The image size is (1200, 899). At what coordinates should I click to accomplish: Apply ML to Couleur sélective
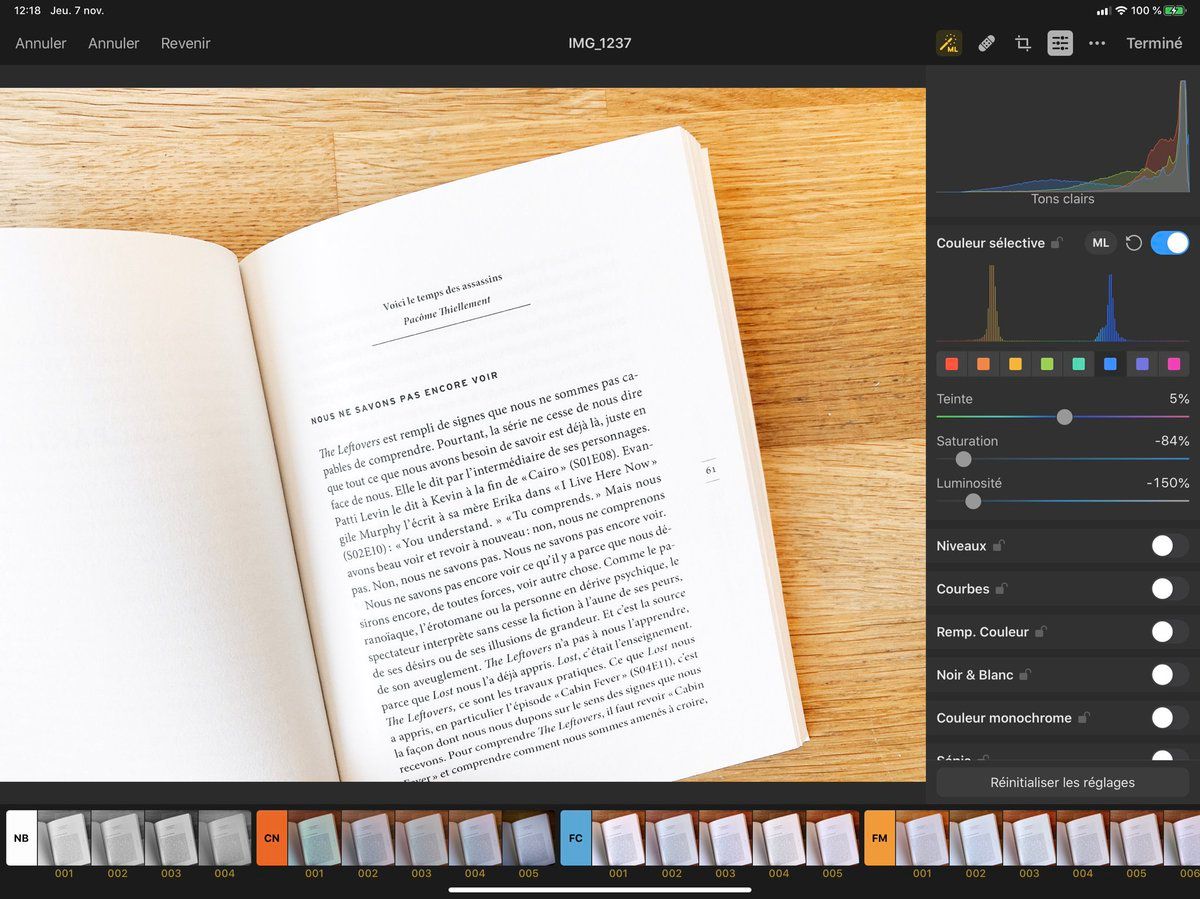coord(1100,243)
